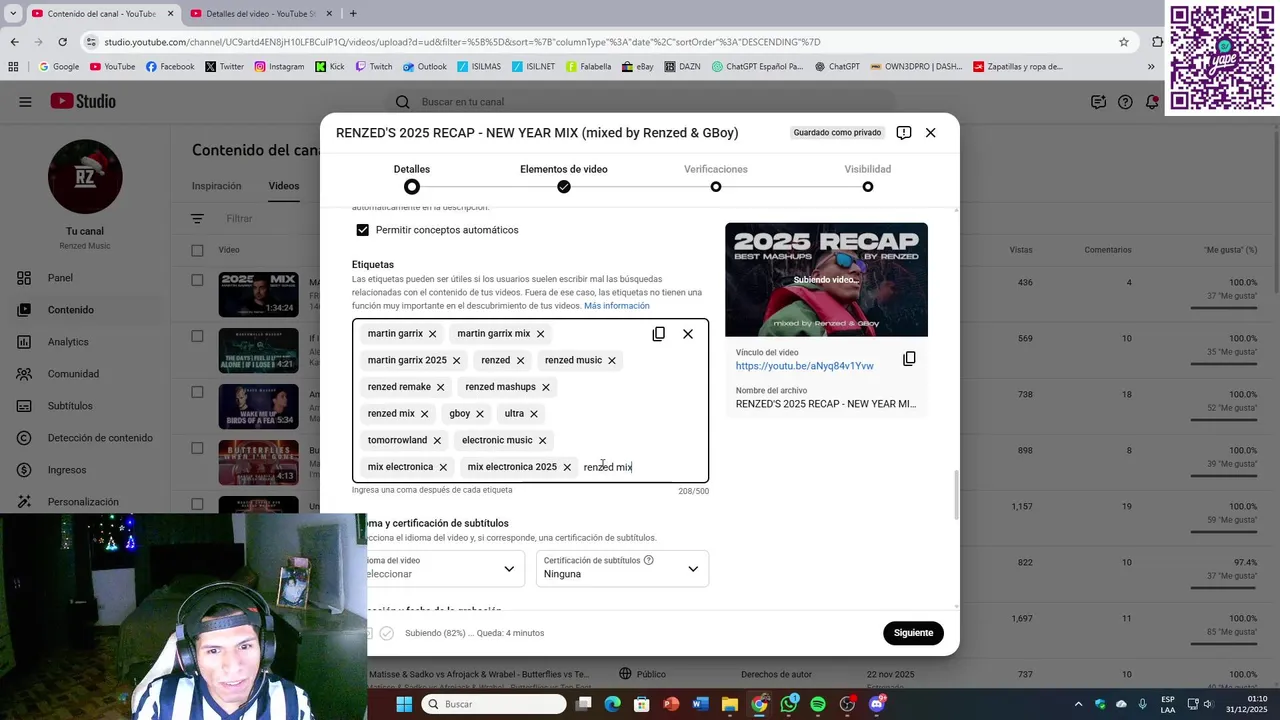Click the YouTube Studio logo

[83, 102]
